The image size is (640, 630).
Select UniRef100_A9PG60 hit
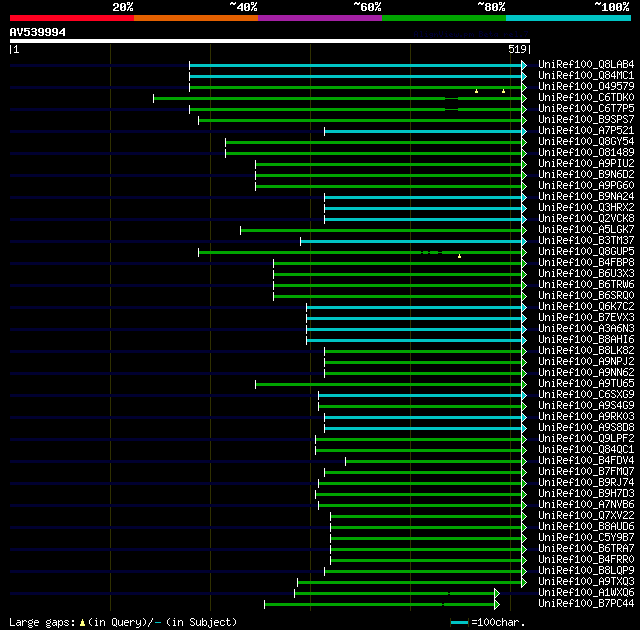[x=586, y=186]
